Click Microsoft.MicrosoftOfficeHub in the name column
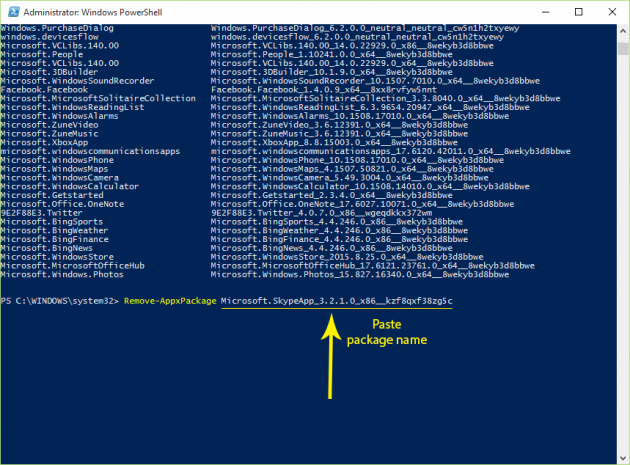This screenshot has width=630, height=465. point(72,266)
